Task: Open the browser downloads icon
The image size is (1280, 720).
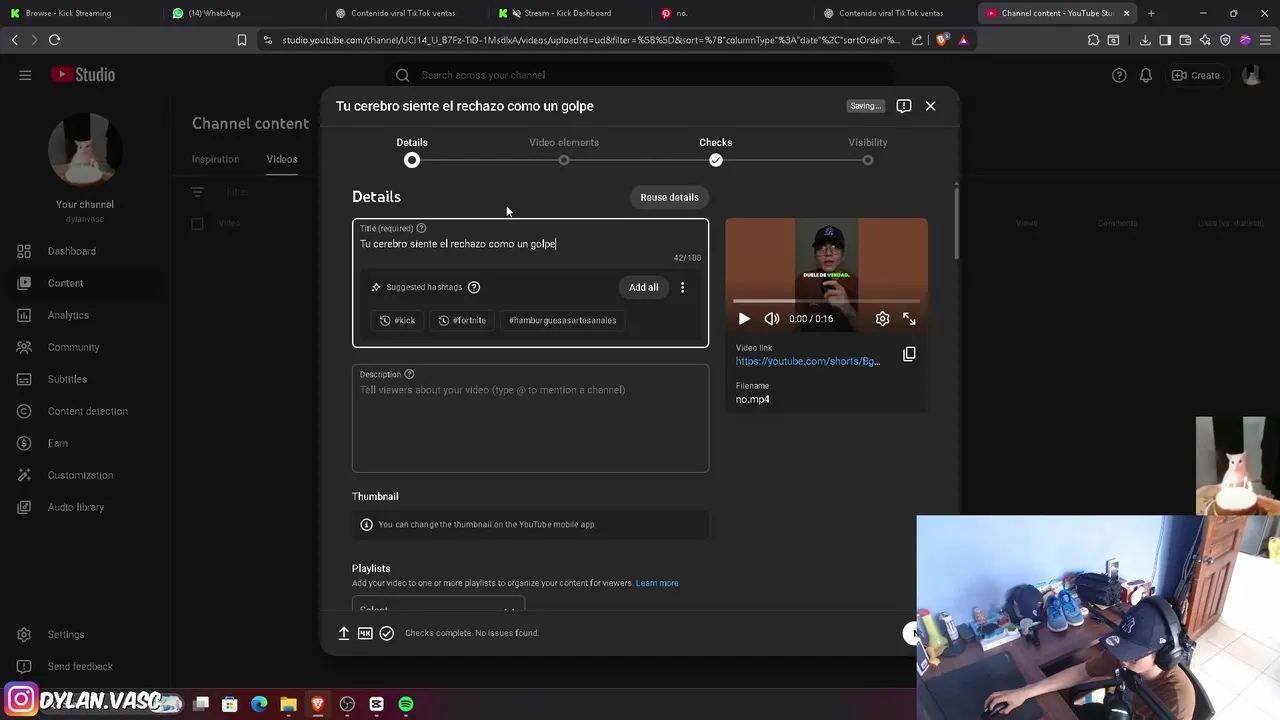Action: coord(1145,40)
